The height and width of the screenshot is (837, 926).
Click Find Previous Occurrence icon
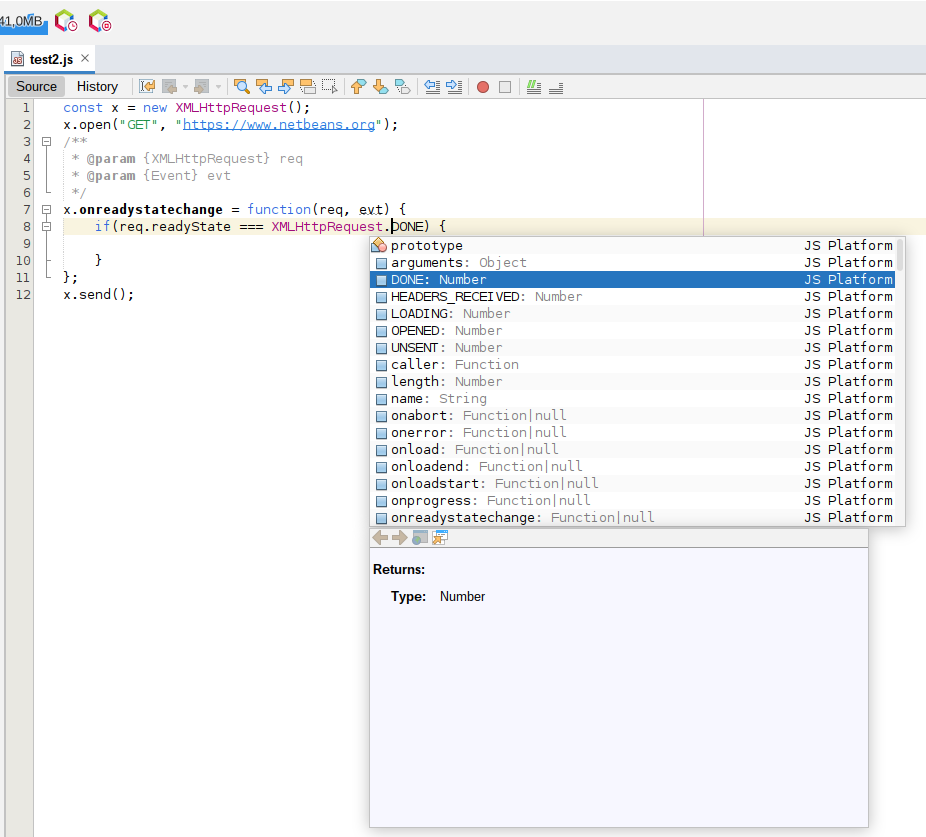pos(263,87)
